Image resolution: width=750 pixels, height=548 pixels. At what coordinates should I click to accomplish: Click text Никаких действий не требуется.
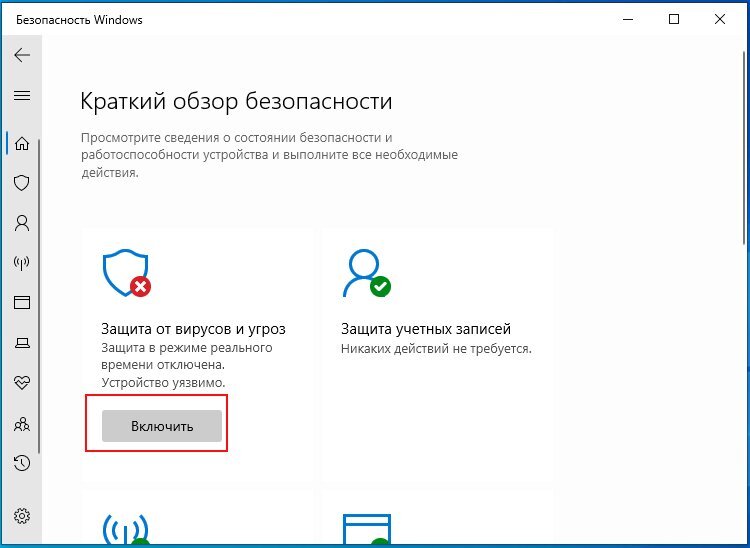[436, 349]
